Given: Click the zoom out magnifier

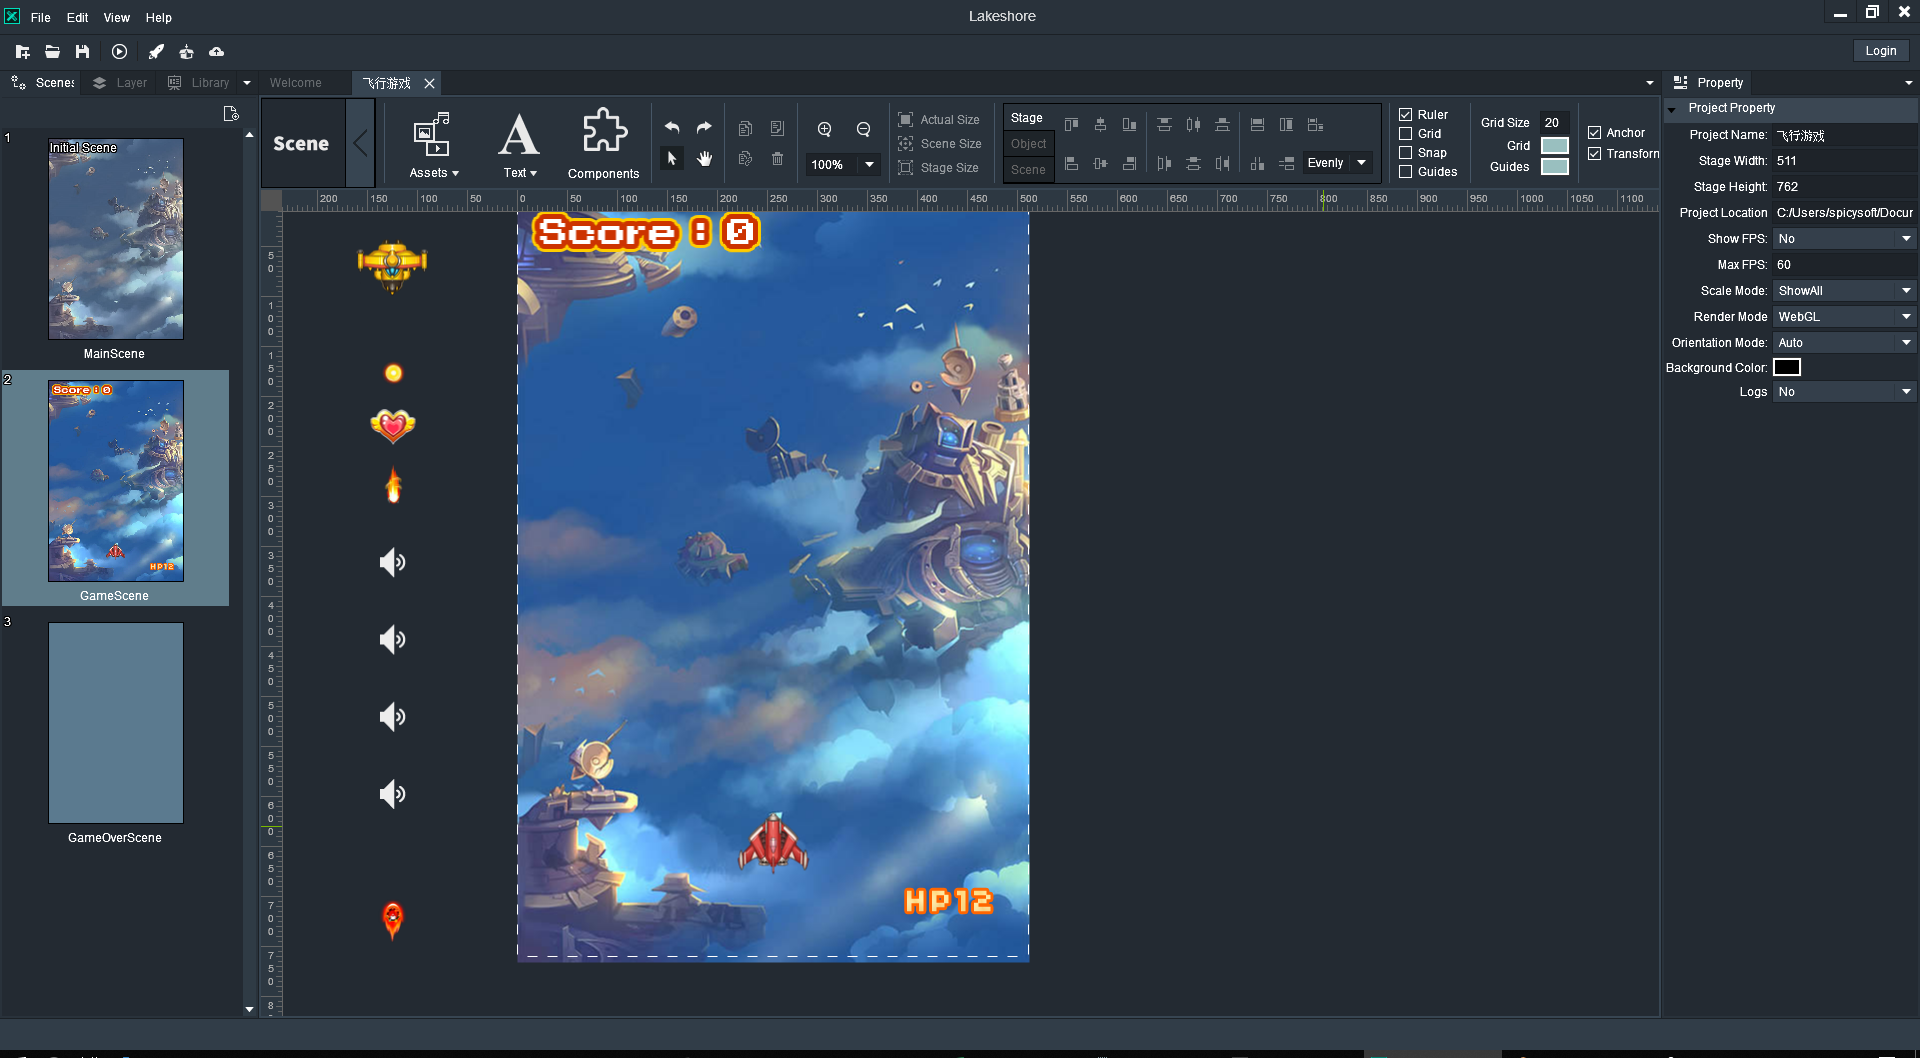Looking at the screenshot, I should pyautogui.click(x=863, y=129).
